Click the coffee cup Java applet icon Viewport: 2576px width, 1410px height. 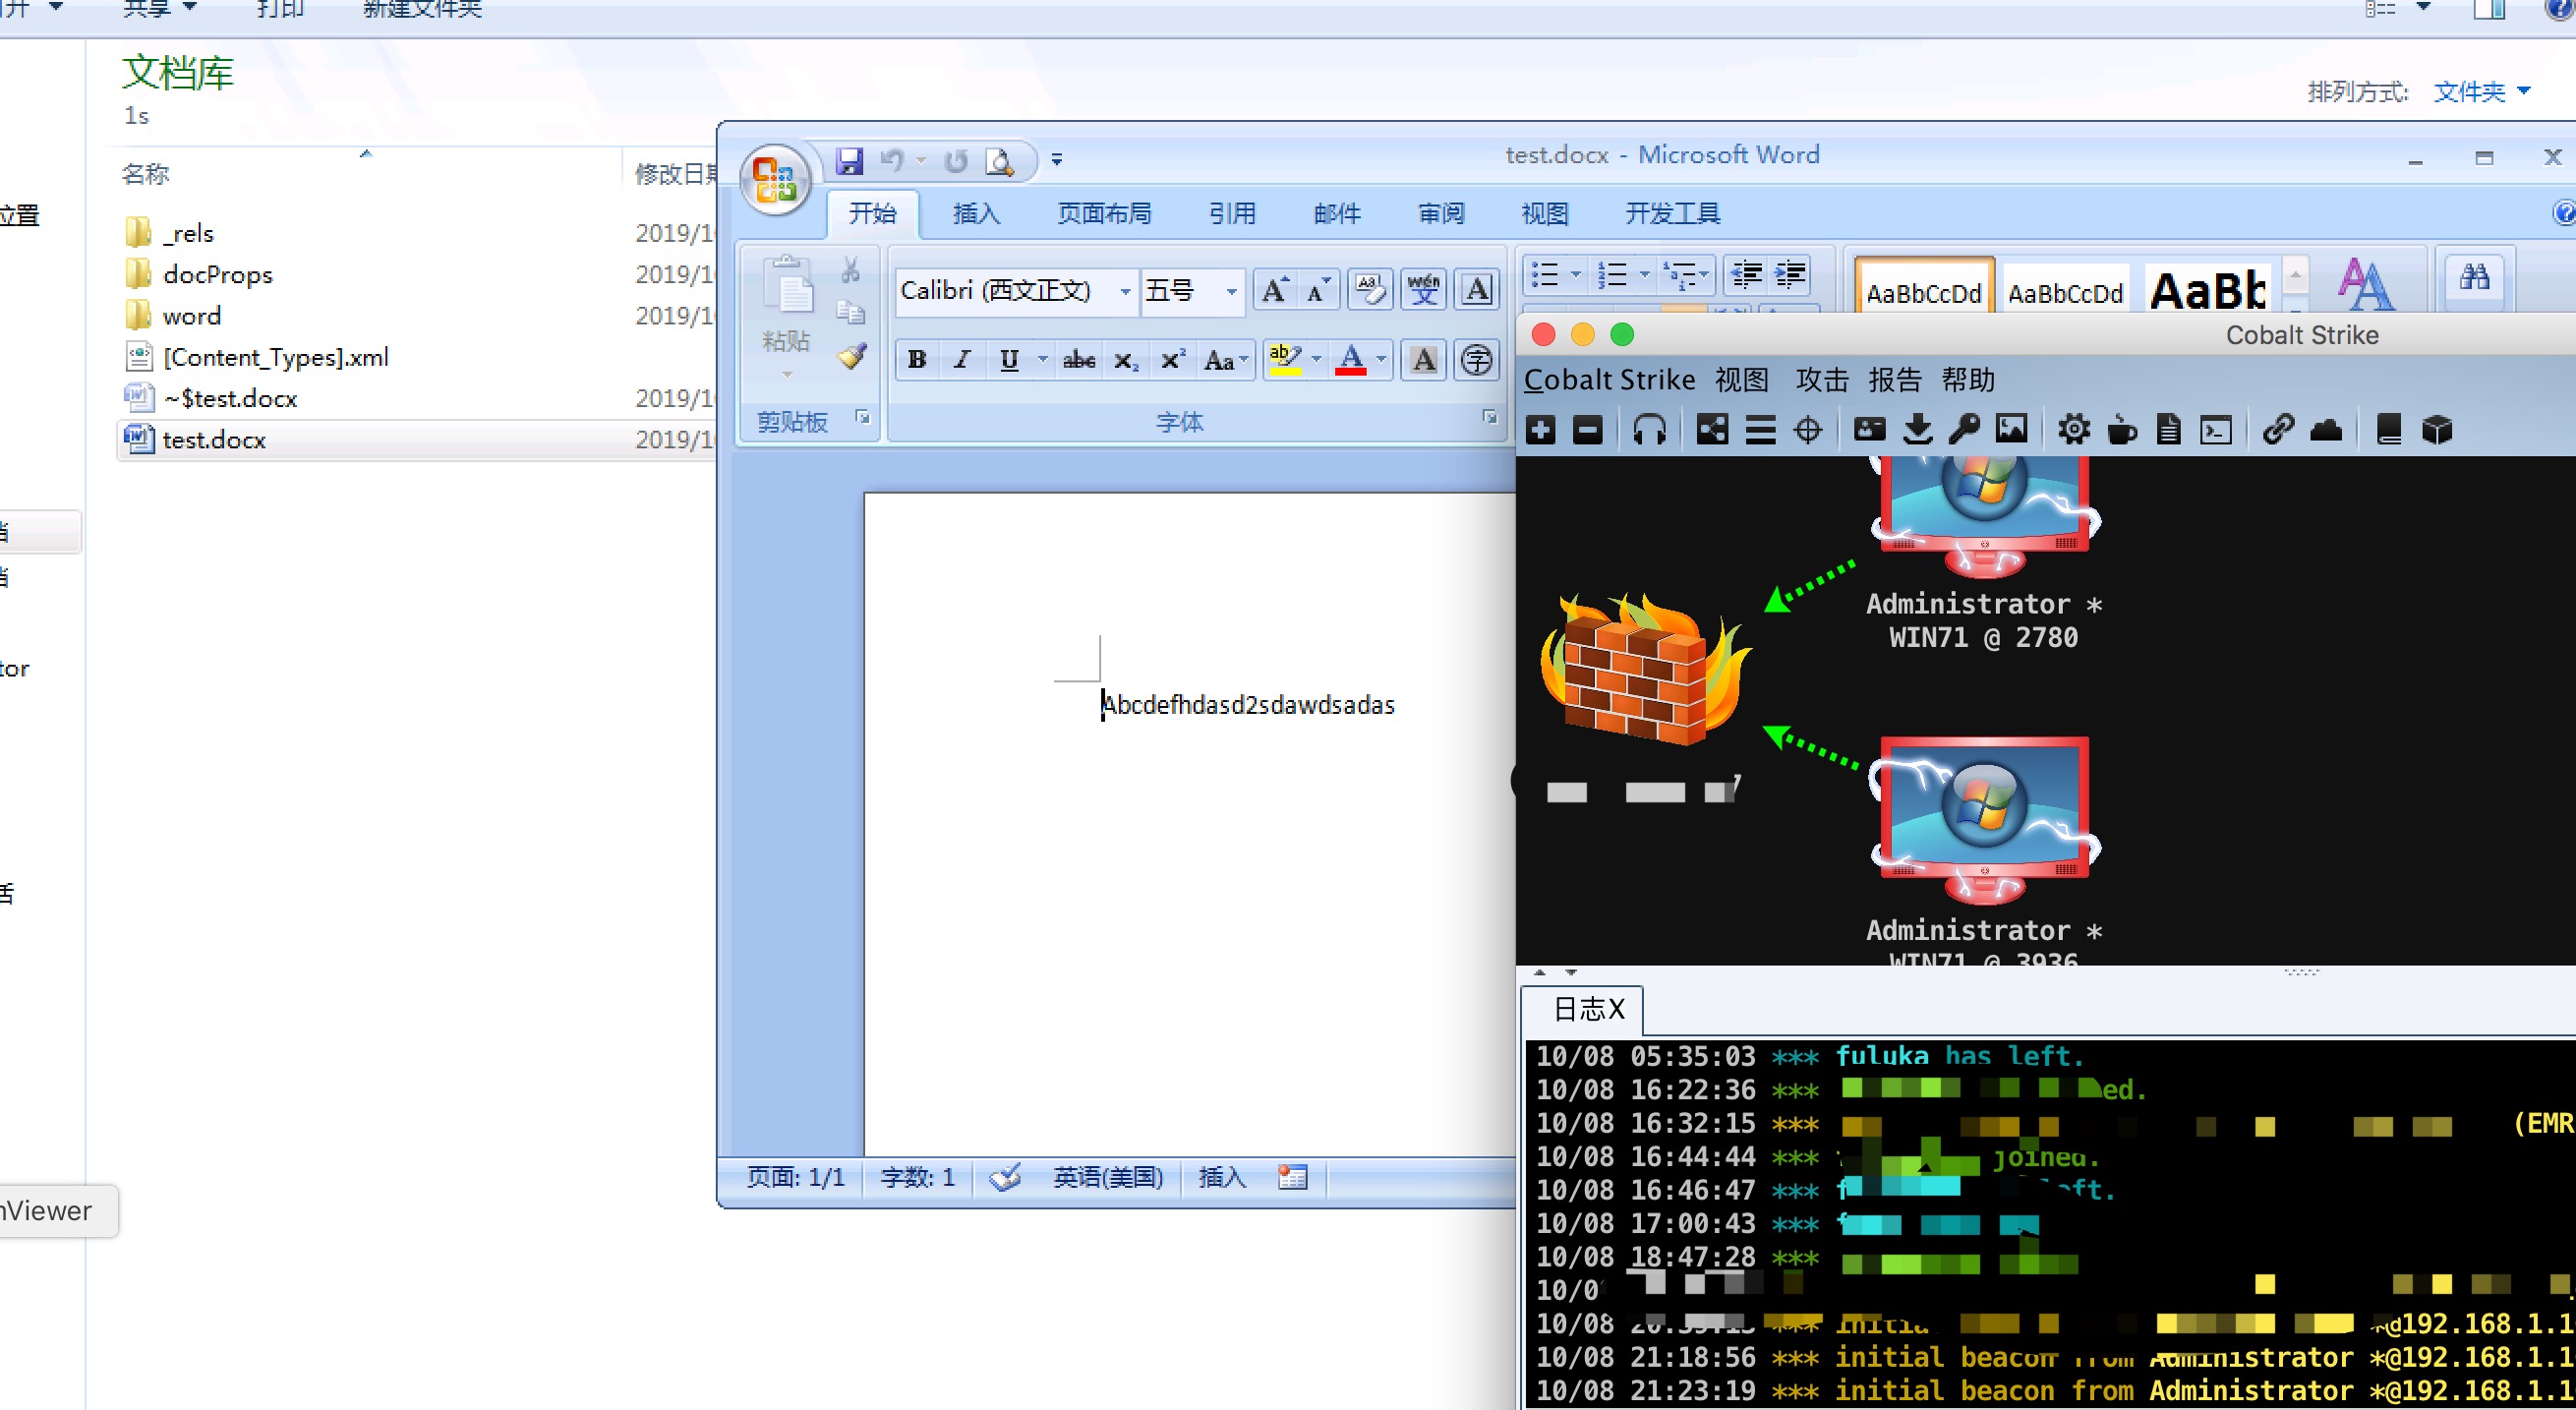tap(2122, 430)
